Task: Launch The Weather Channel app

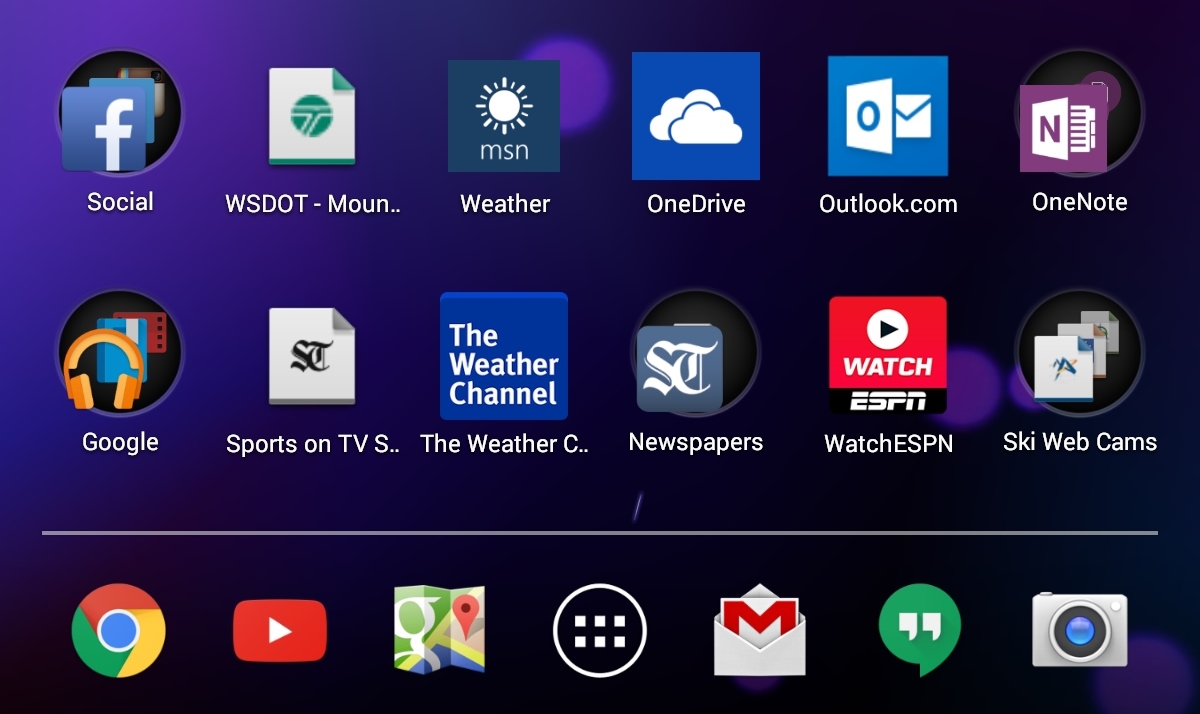Action: [x=504, y=357]
